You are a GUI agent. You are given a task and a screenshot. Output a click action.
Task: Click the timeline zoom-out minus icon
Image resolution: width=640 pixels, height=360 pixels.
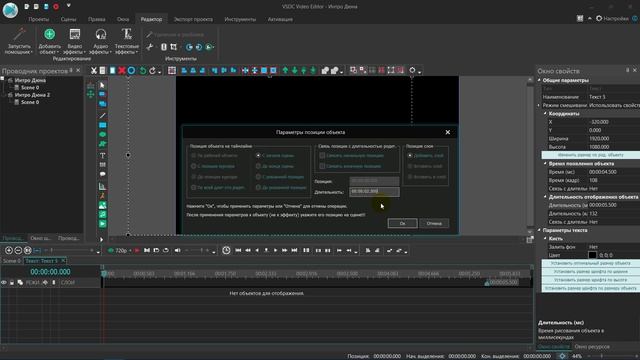[18, 250]
